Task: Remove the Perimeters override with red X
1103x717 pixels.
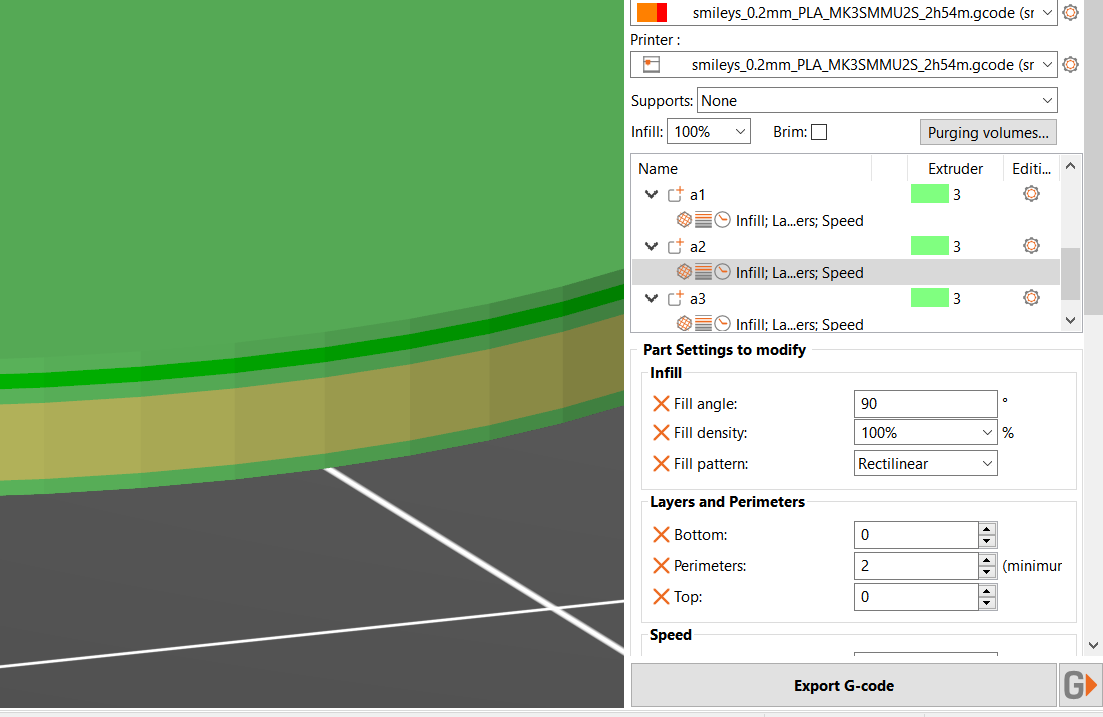Action: point(661,566)
